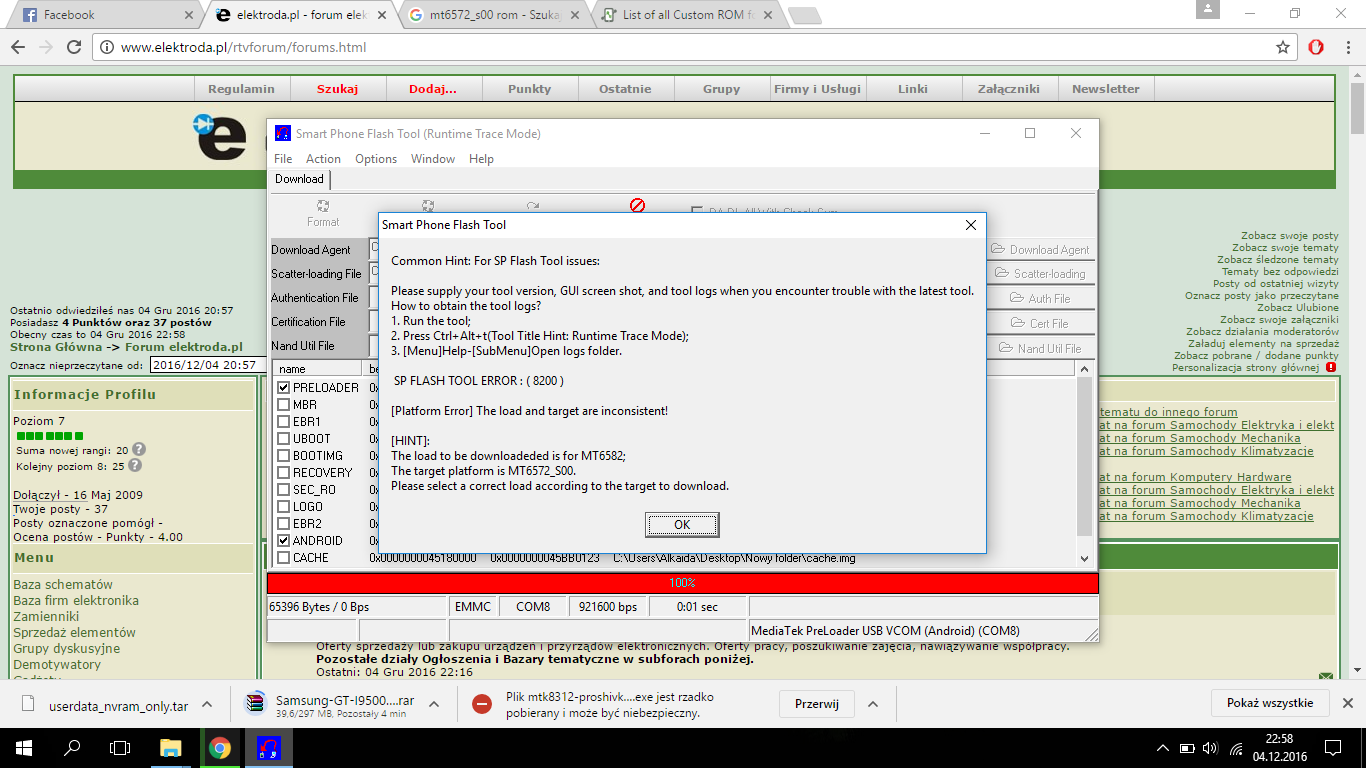
Task: Go back using the browser back arrow
Action: click(x=18, y=47)
